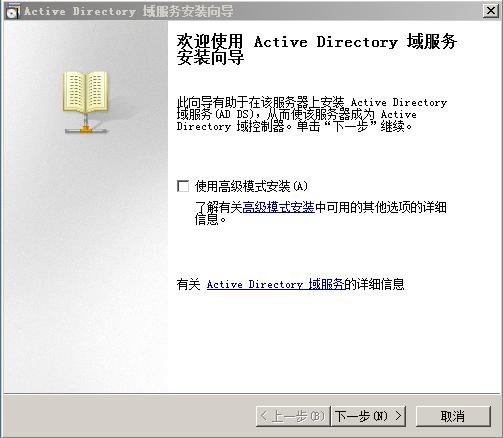The image size is (503, 438).
Task: Click the 了解有关 text before the link
Action: (x=219, y=207)
